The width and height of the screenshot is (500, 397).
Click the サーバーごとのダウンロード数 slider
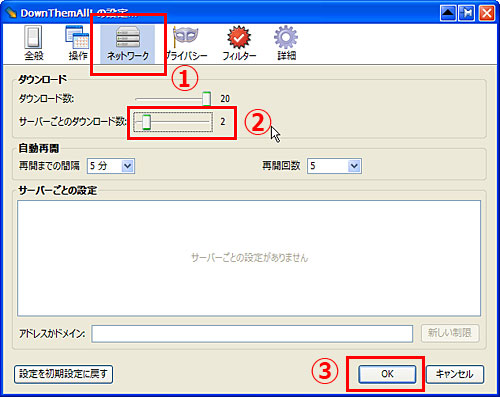[x=173, y=122]
